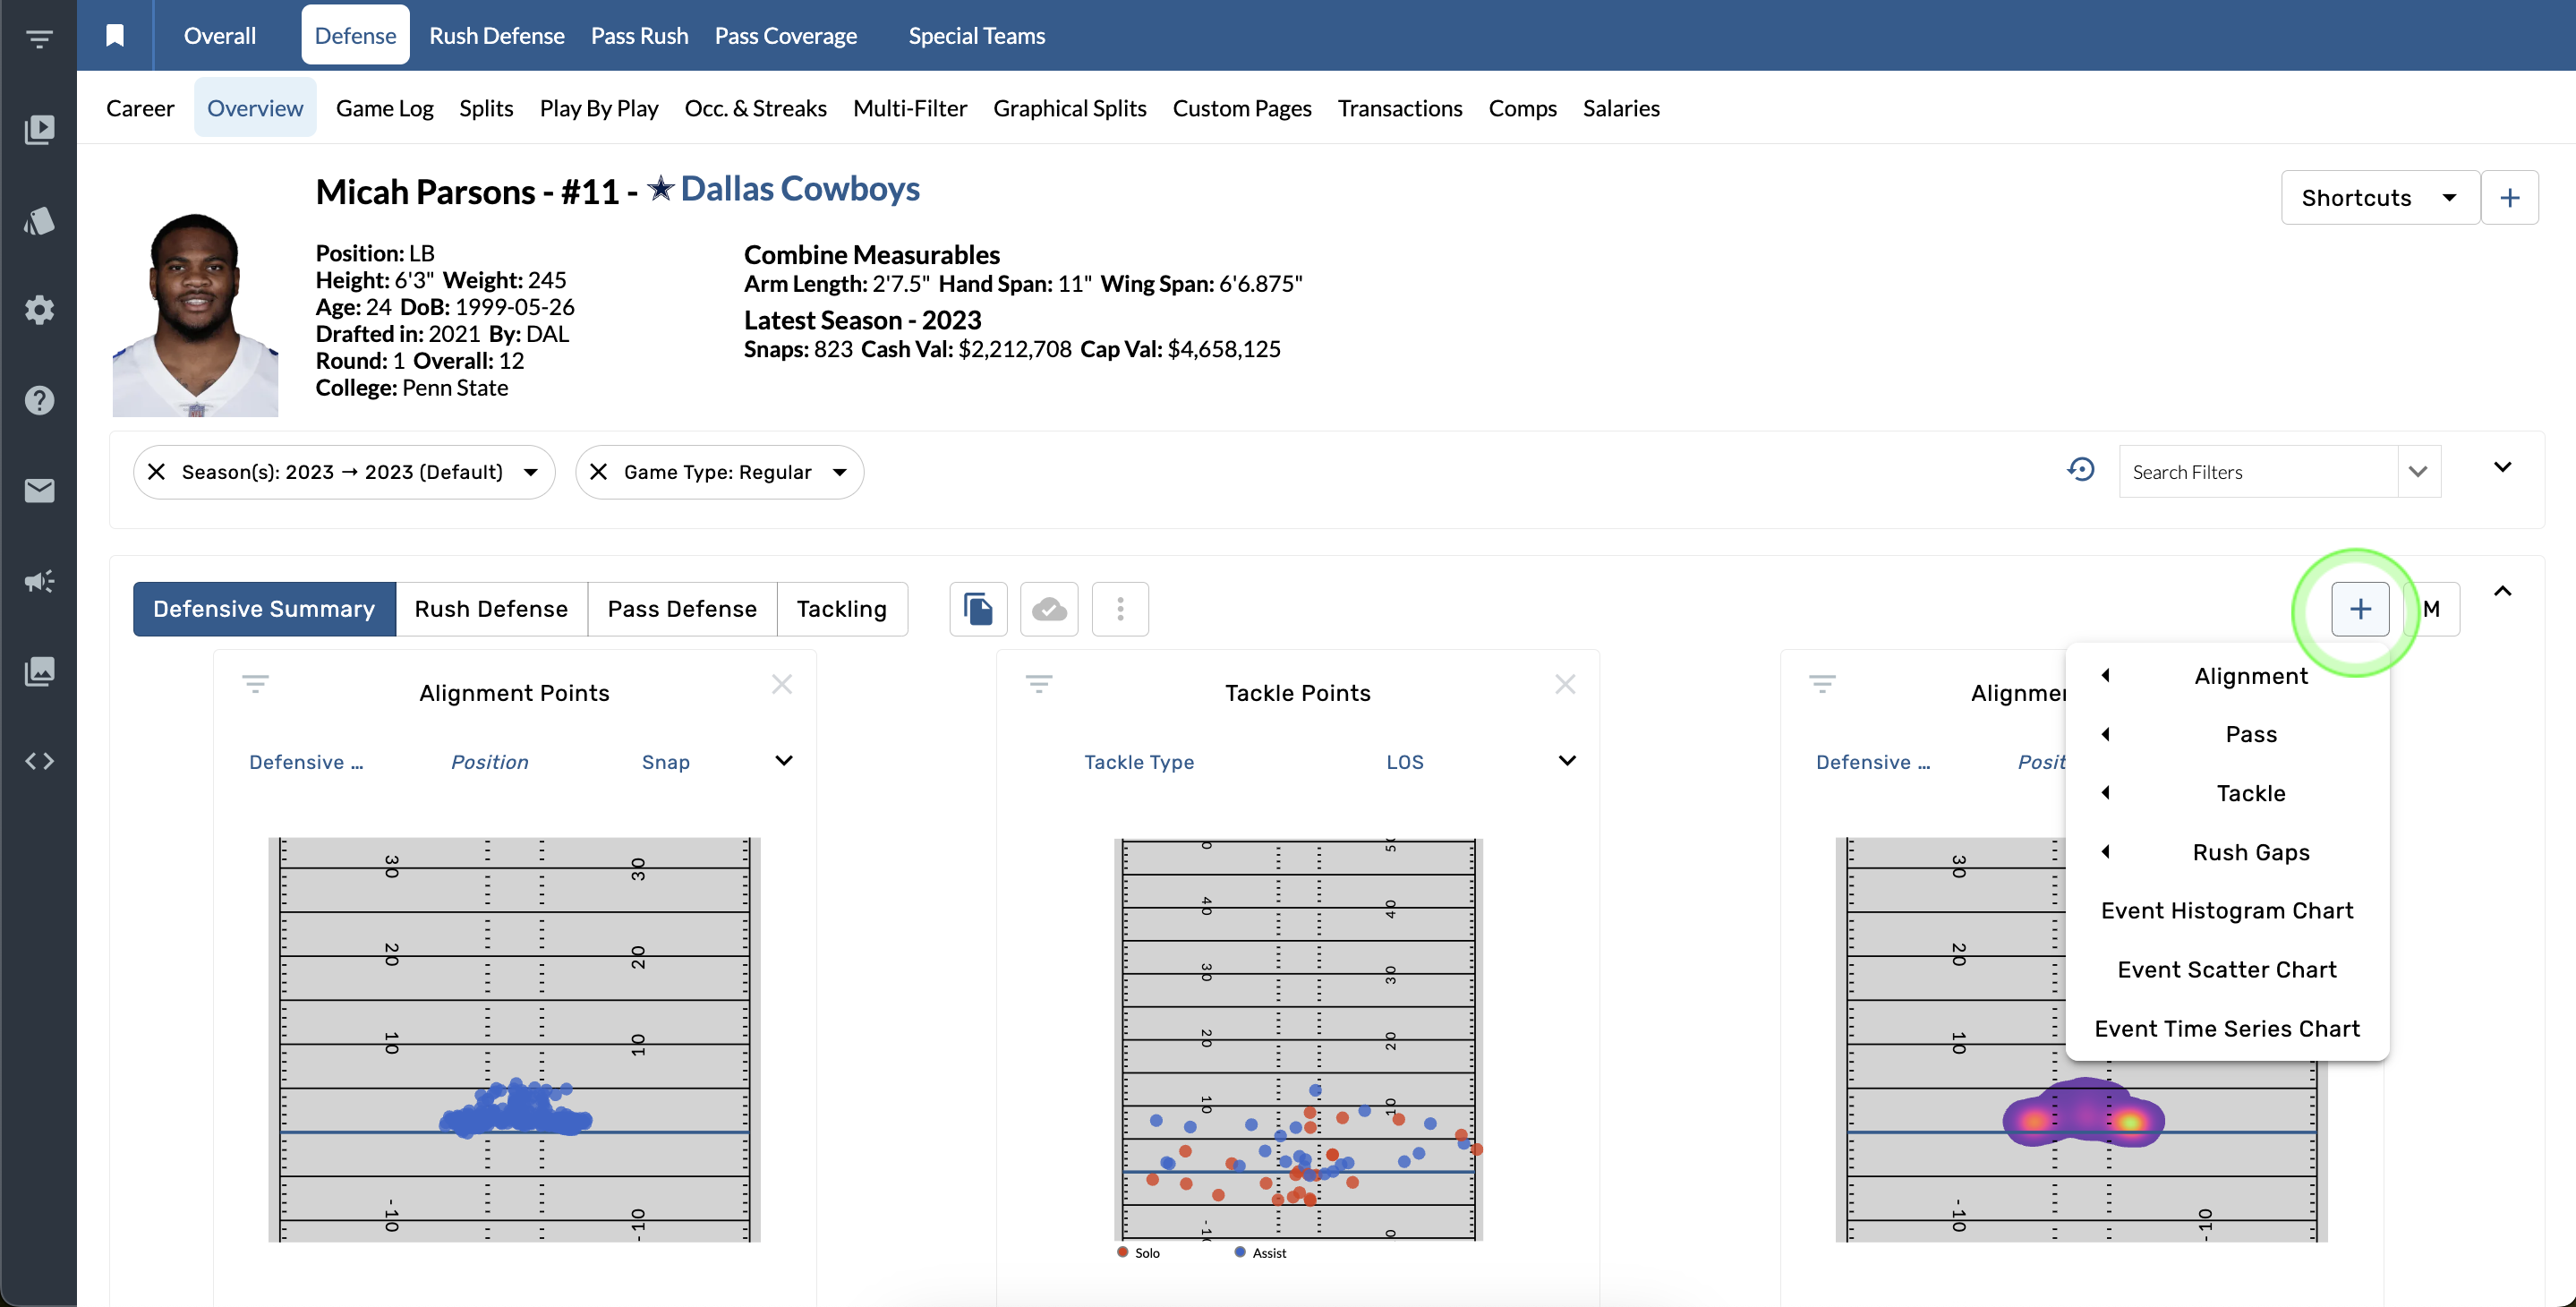The image size is (2576, 1307).
Task: Remove the Game Type Regular filter
Action: coord(598,472)
